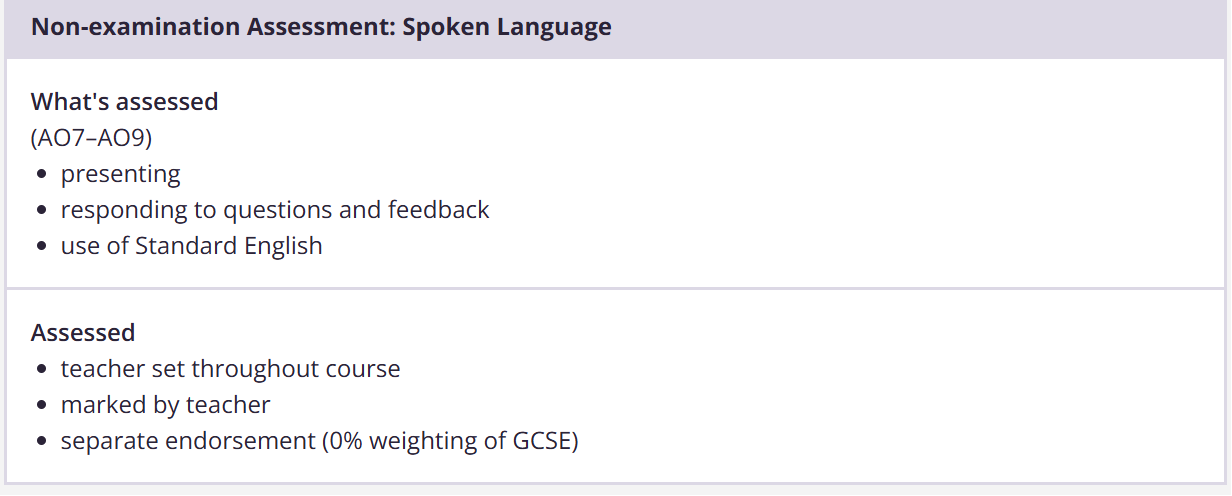Screen dimensions: 1232x496
Task: Select the What's assessed heading
Action: point(124,101)
